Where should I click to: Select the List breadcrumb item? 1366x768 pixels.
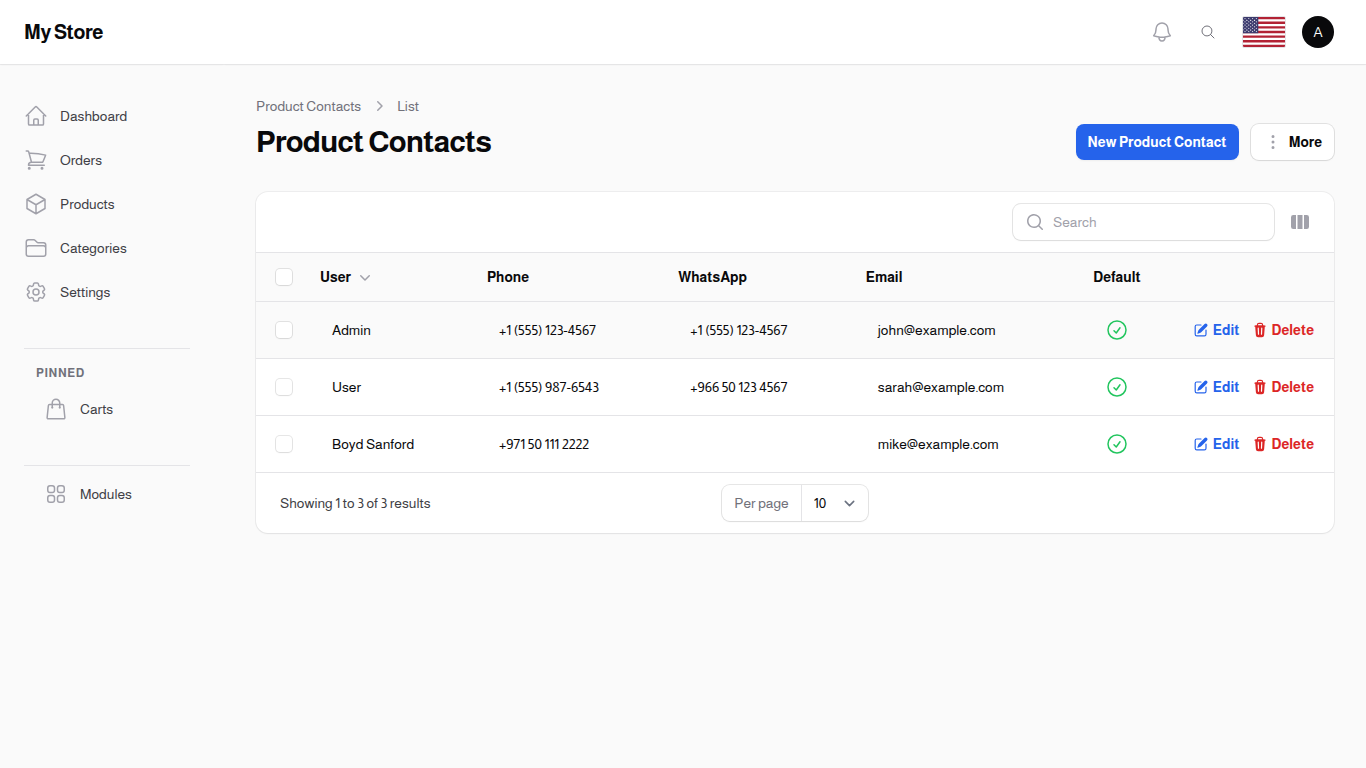pyautogui.click(x=408, y=106)
